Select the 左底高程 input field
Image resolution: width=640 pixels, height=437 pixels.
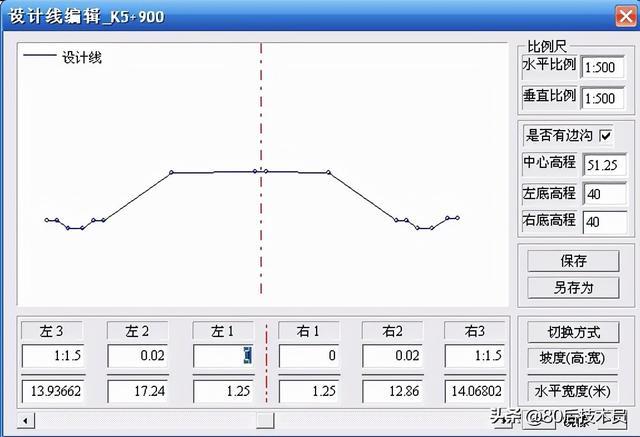point(604,194)
